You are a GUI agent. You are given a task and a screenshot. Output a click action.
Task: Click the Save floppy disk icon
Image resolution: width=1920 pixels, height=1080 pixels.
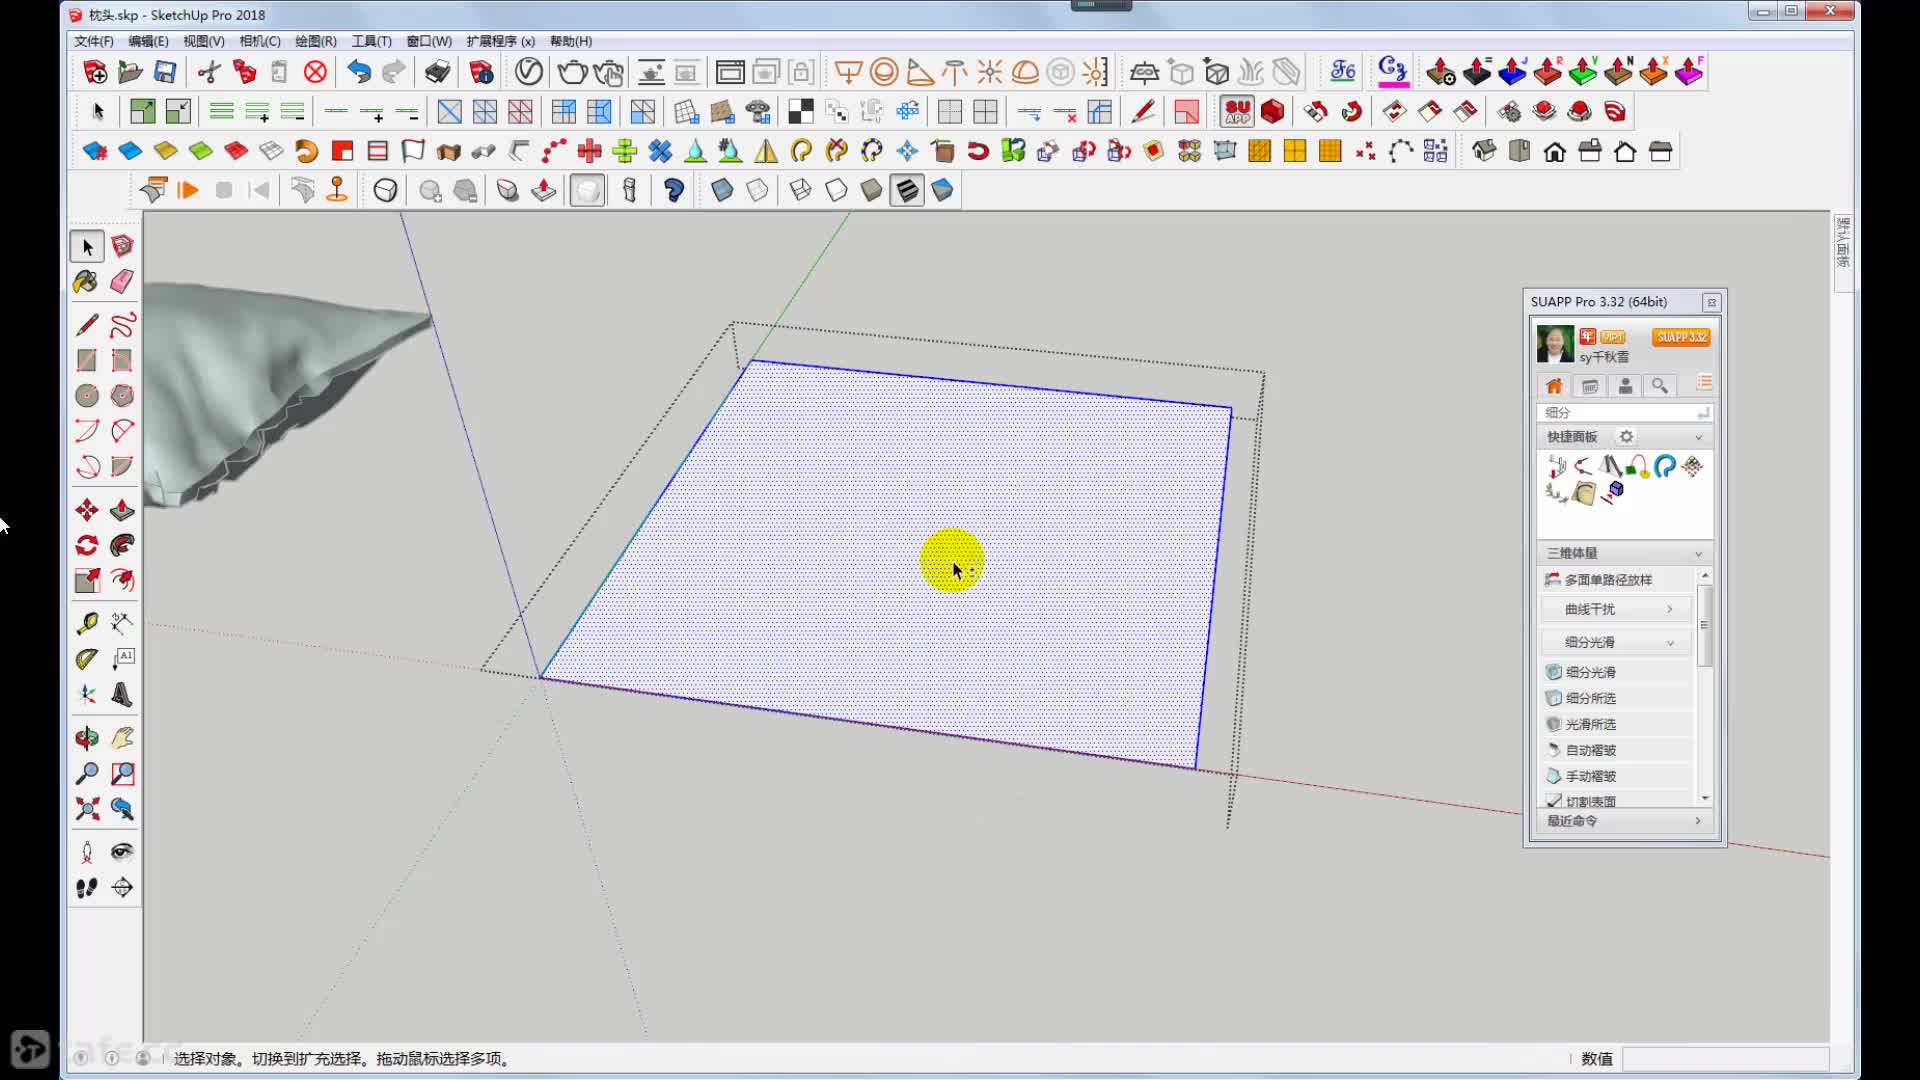(165, 72)
